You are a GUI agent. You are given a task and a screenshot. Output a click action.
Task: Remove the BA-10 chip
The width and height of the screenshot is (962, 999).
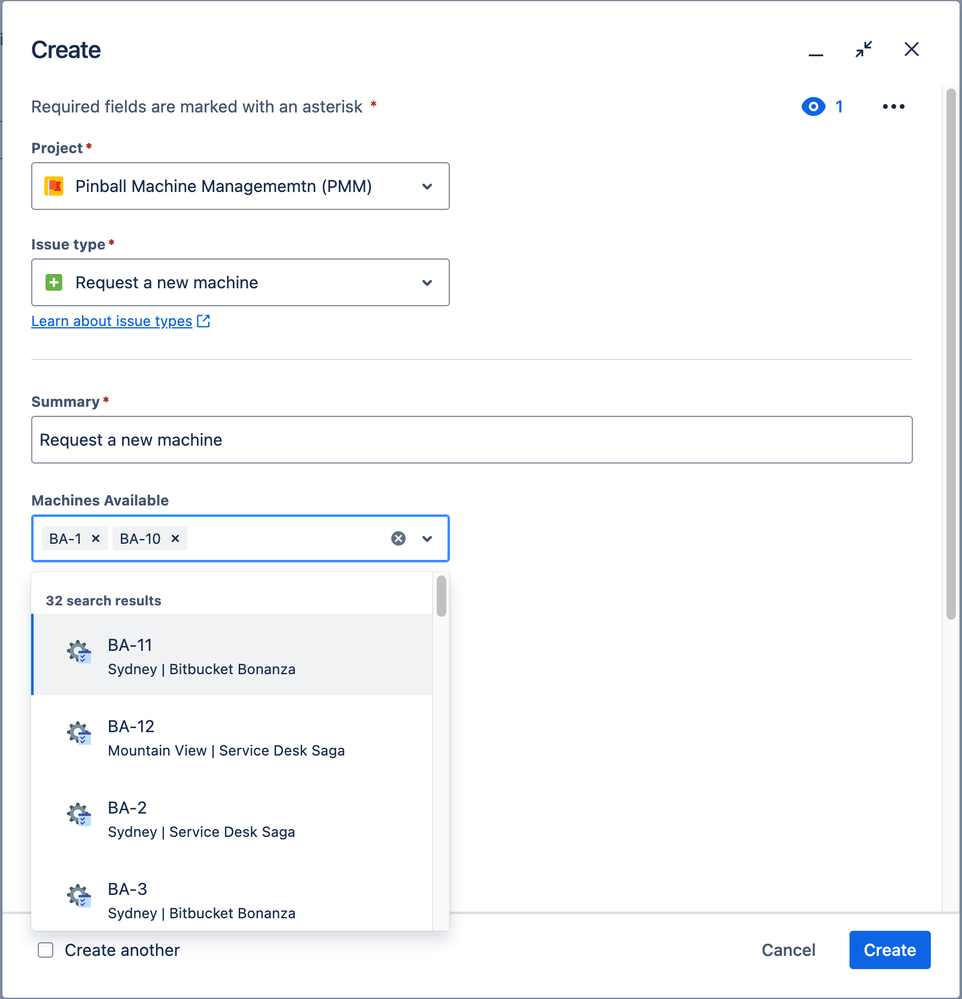pyautogui.click(x=175, y=539)
